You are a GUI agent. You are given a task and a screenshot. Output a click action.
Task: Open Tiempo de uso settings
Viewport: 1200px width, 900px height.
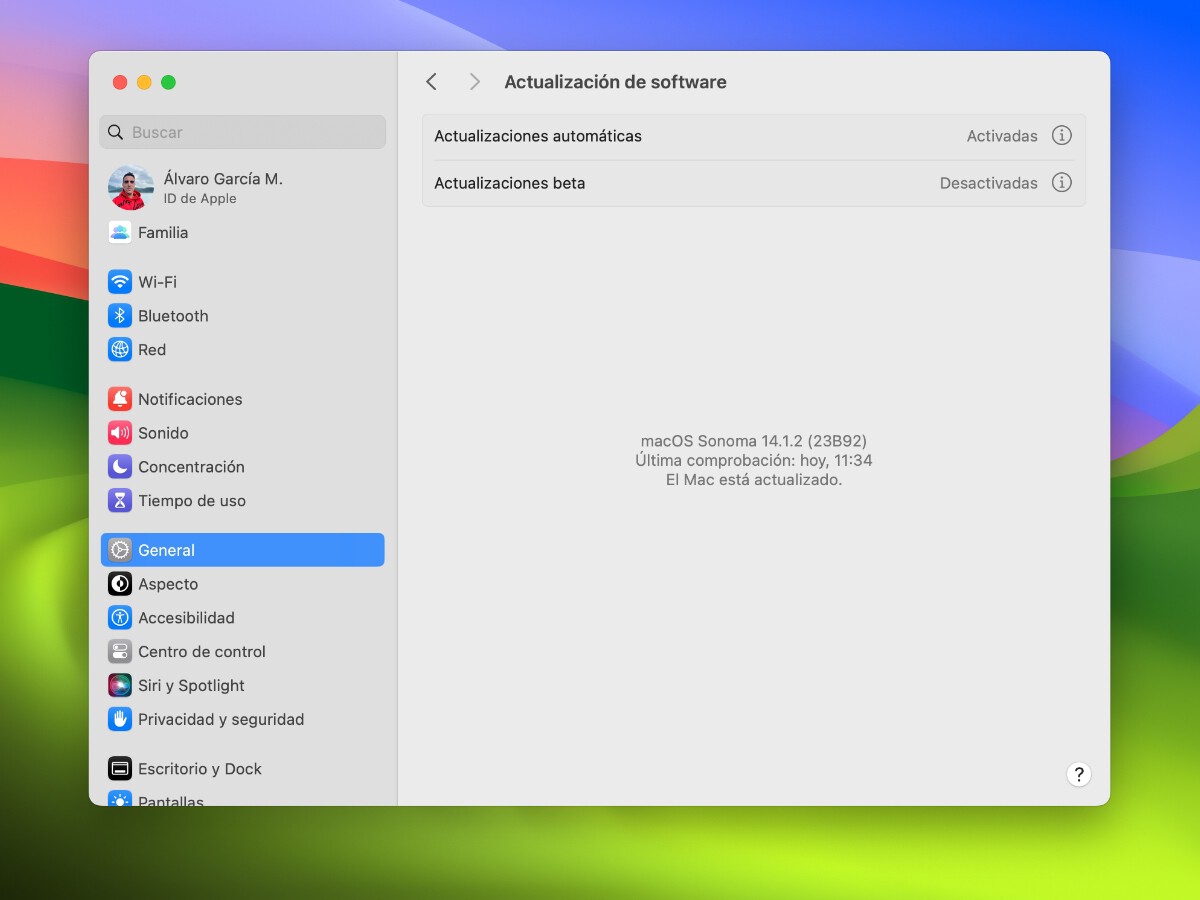[x=119, y=500]
